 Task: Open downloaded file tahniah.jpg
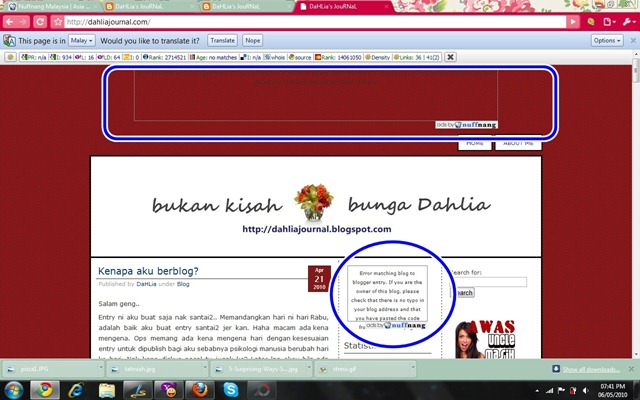point(154,369)
